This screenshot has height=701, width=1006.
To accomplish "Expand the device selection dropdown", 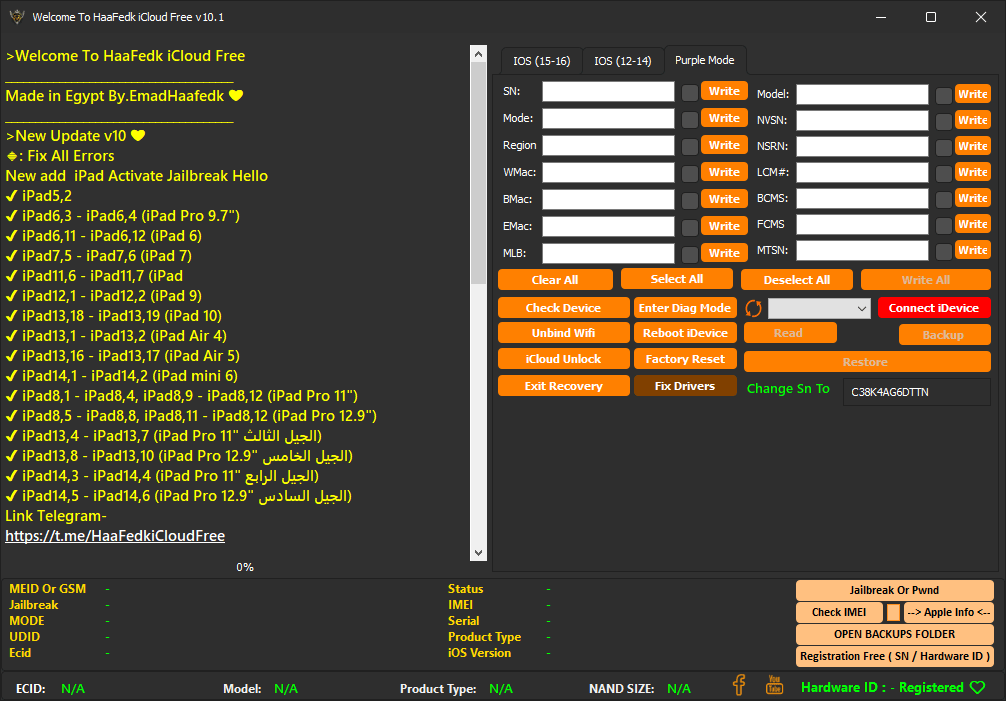I will pyautogui.click(x=862, y=309).
